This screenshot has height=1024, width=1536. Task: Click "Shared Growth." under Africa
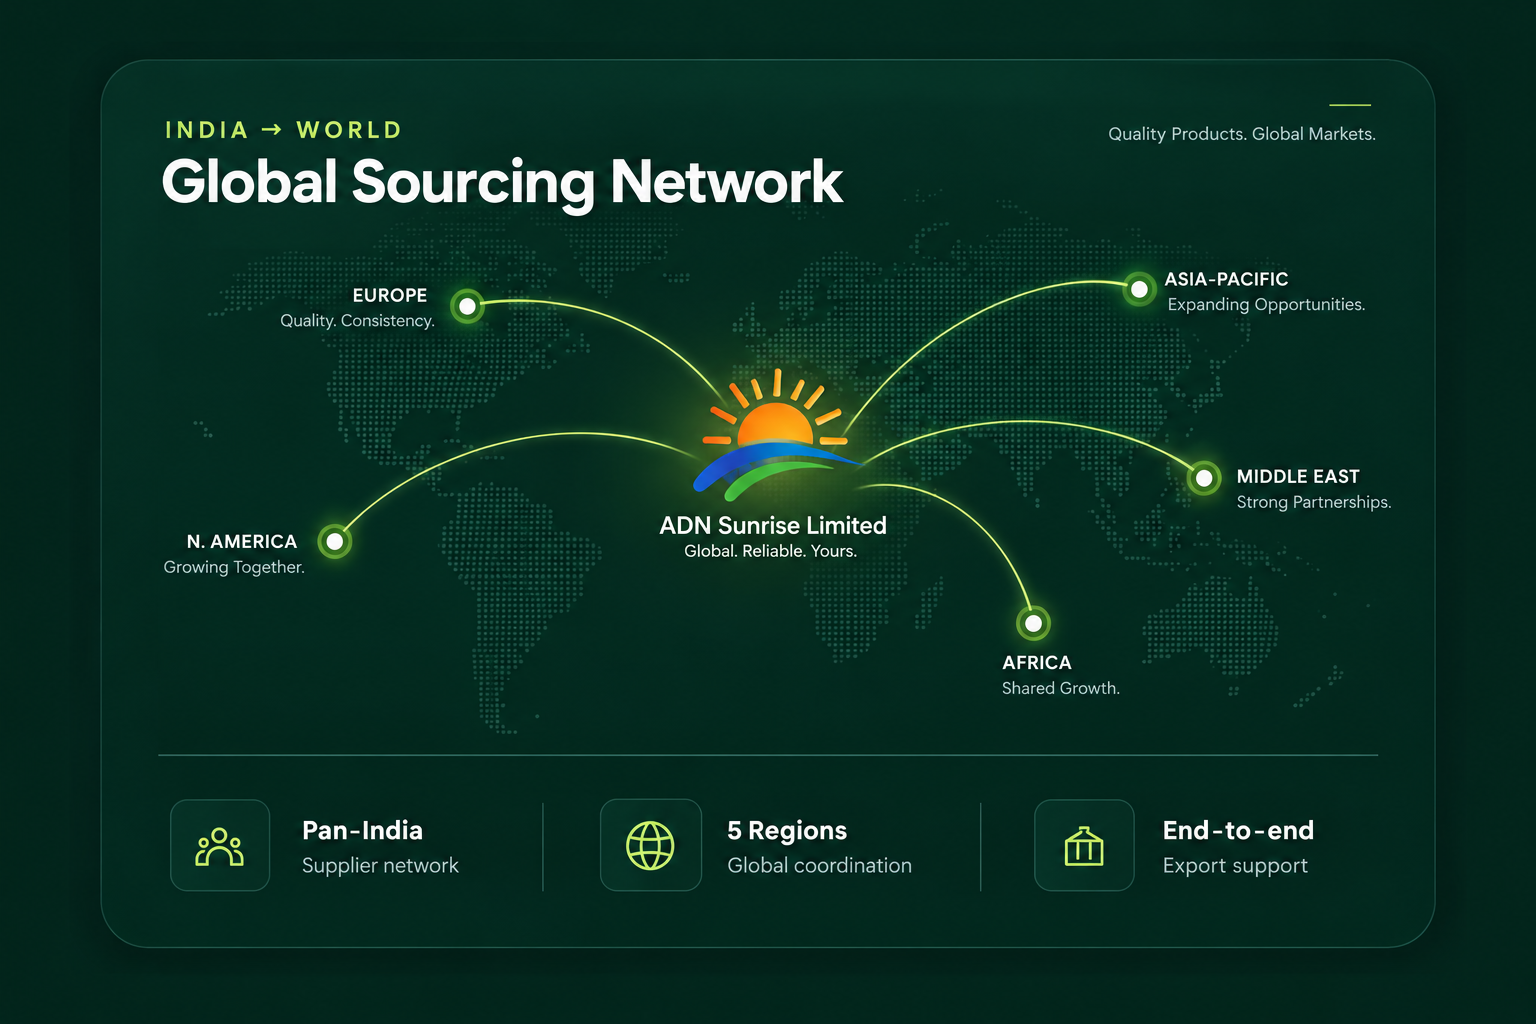(1061, 688)
